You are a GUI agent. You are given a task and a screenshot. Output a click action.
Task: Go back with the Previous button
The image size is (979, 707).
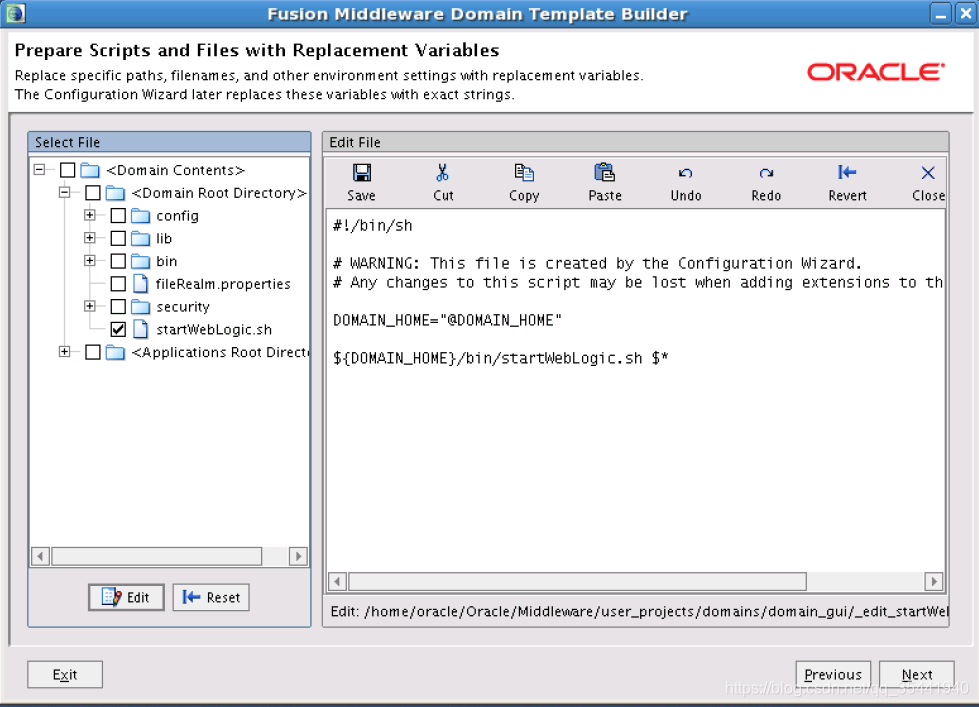pyautogui.click(x=833, y=675)
